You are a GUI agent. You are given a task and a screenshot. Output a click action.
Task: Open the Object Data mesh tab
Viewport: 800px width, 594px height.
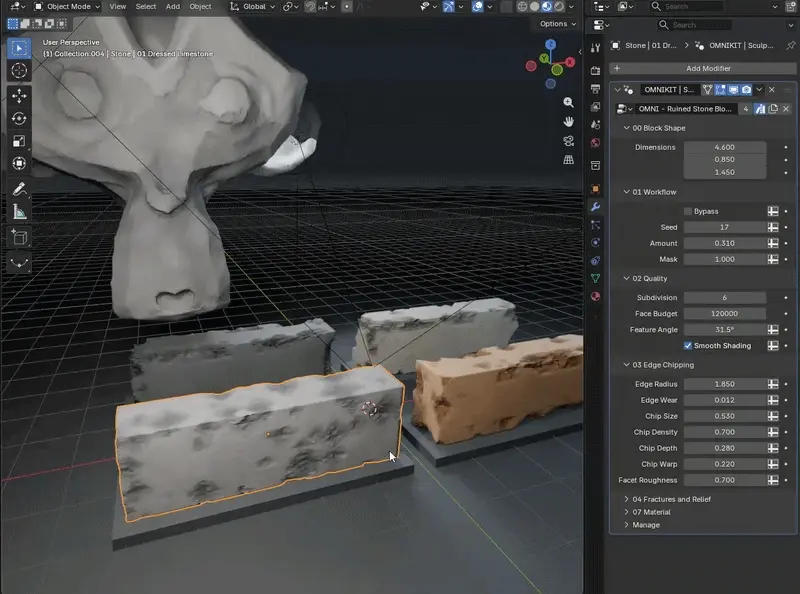595,279
